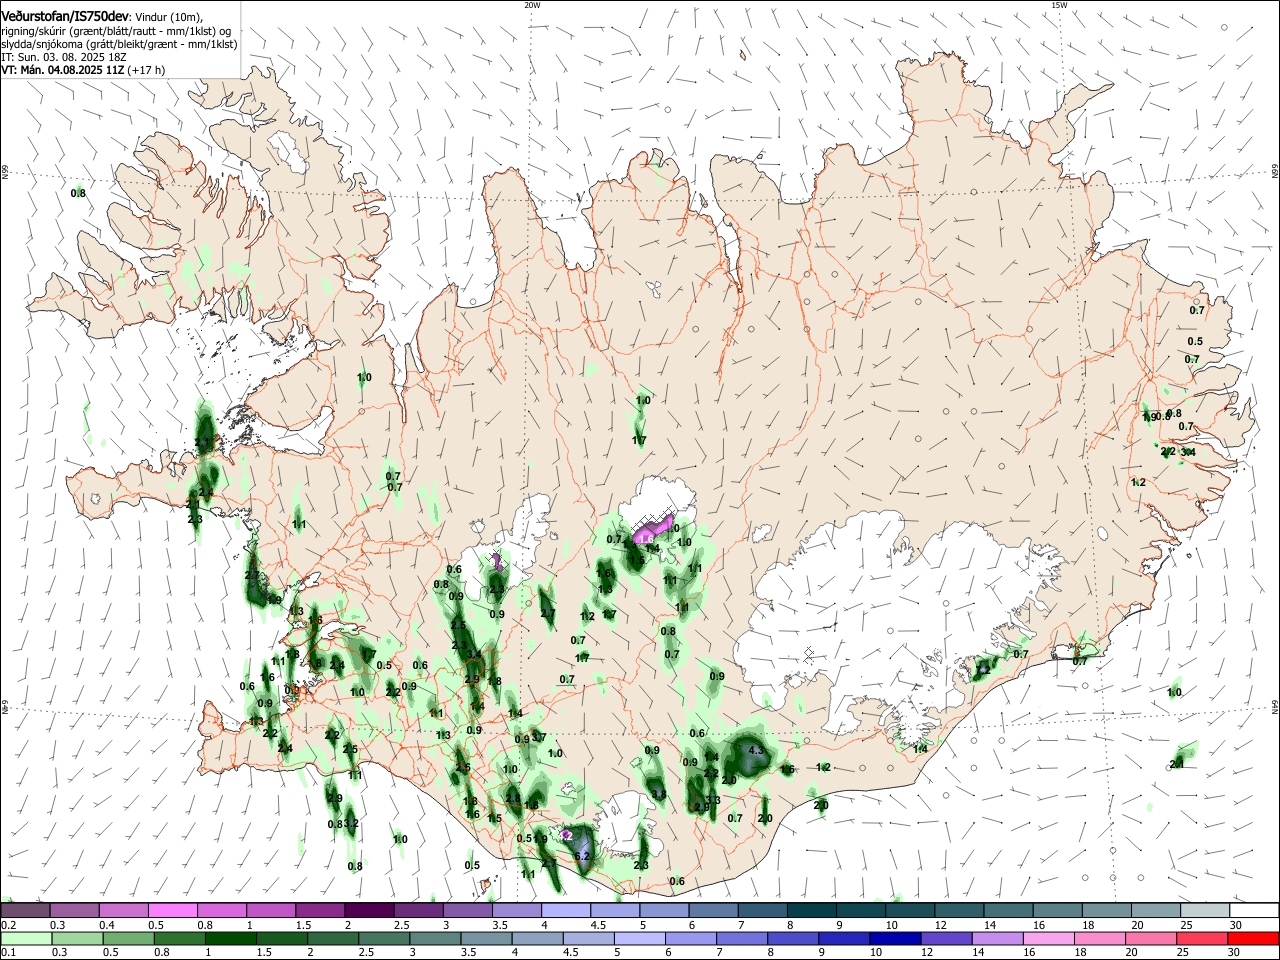Click the 0.2 label in the snow legend row

[9, 925]
